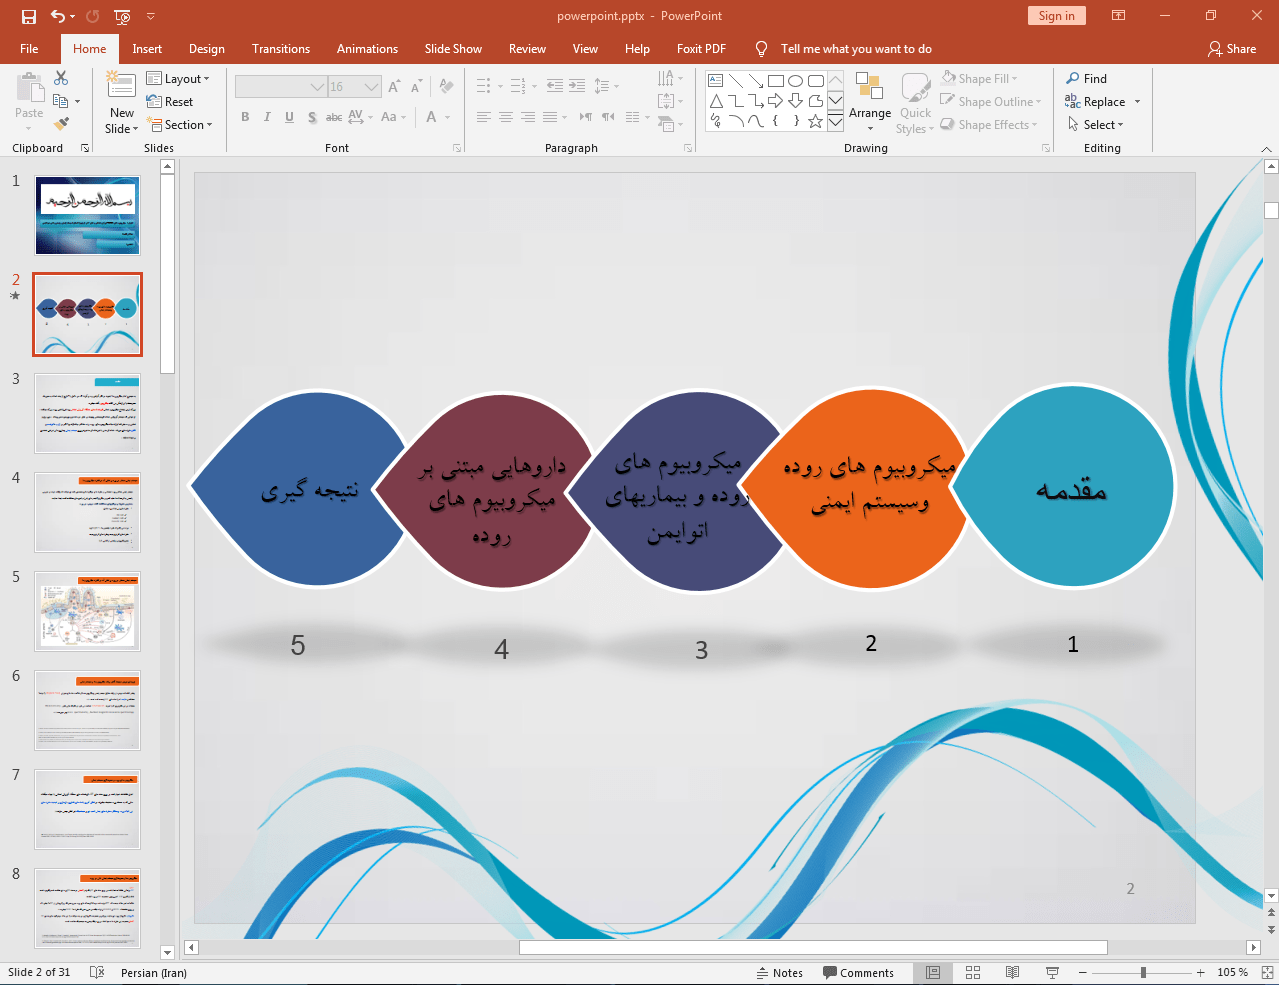
Task: Click the zoom slider handle
Action: coord(1143,973)
